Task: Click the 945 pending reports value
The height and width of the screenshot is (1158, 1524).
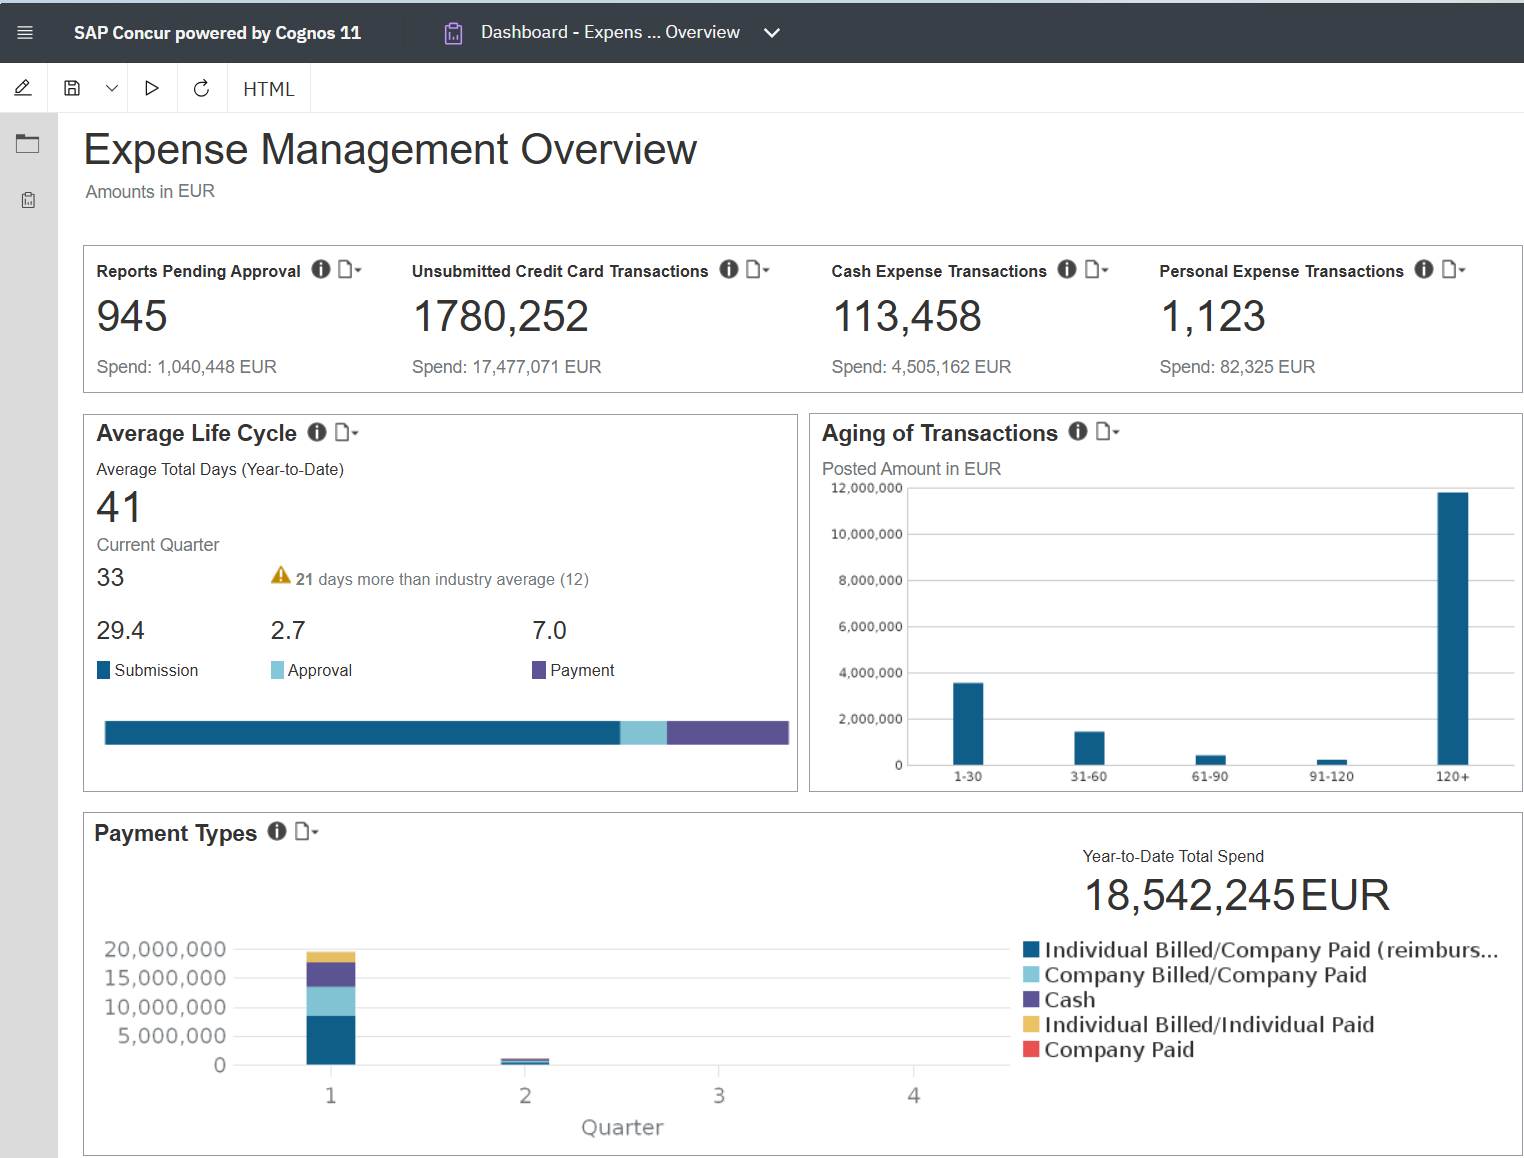Action: (132, 316)
